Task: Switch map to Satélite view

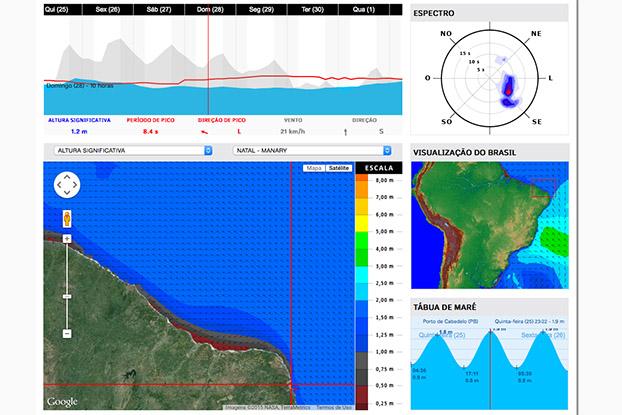Action: tap(339, 168)
